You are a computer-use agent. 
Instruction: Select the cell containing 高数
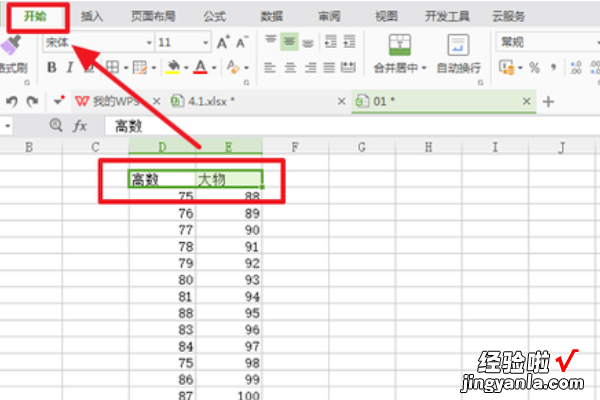162,180
